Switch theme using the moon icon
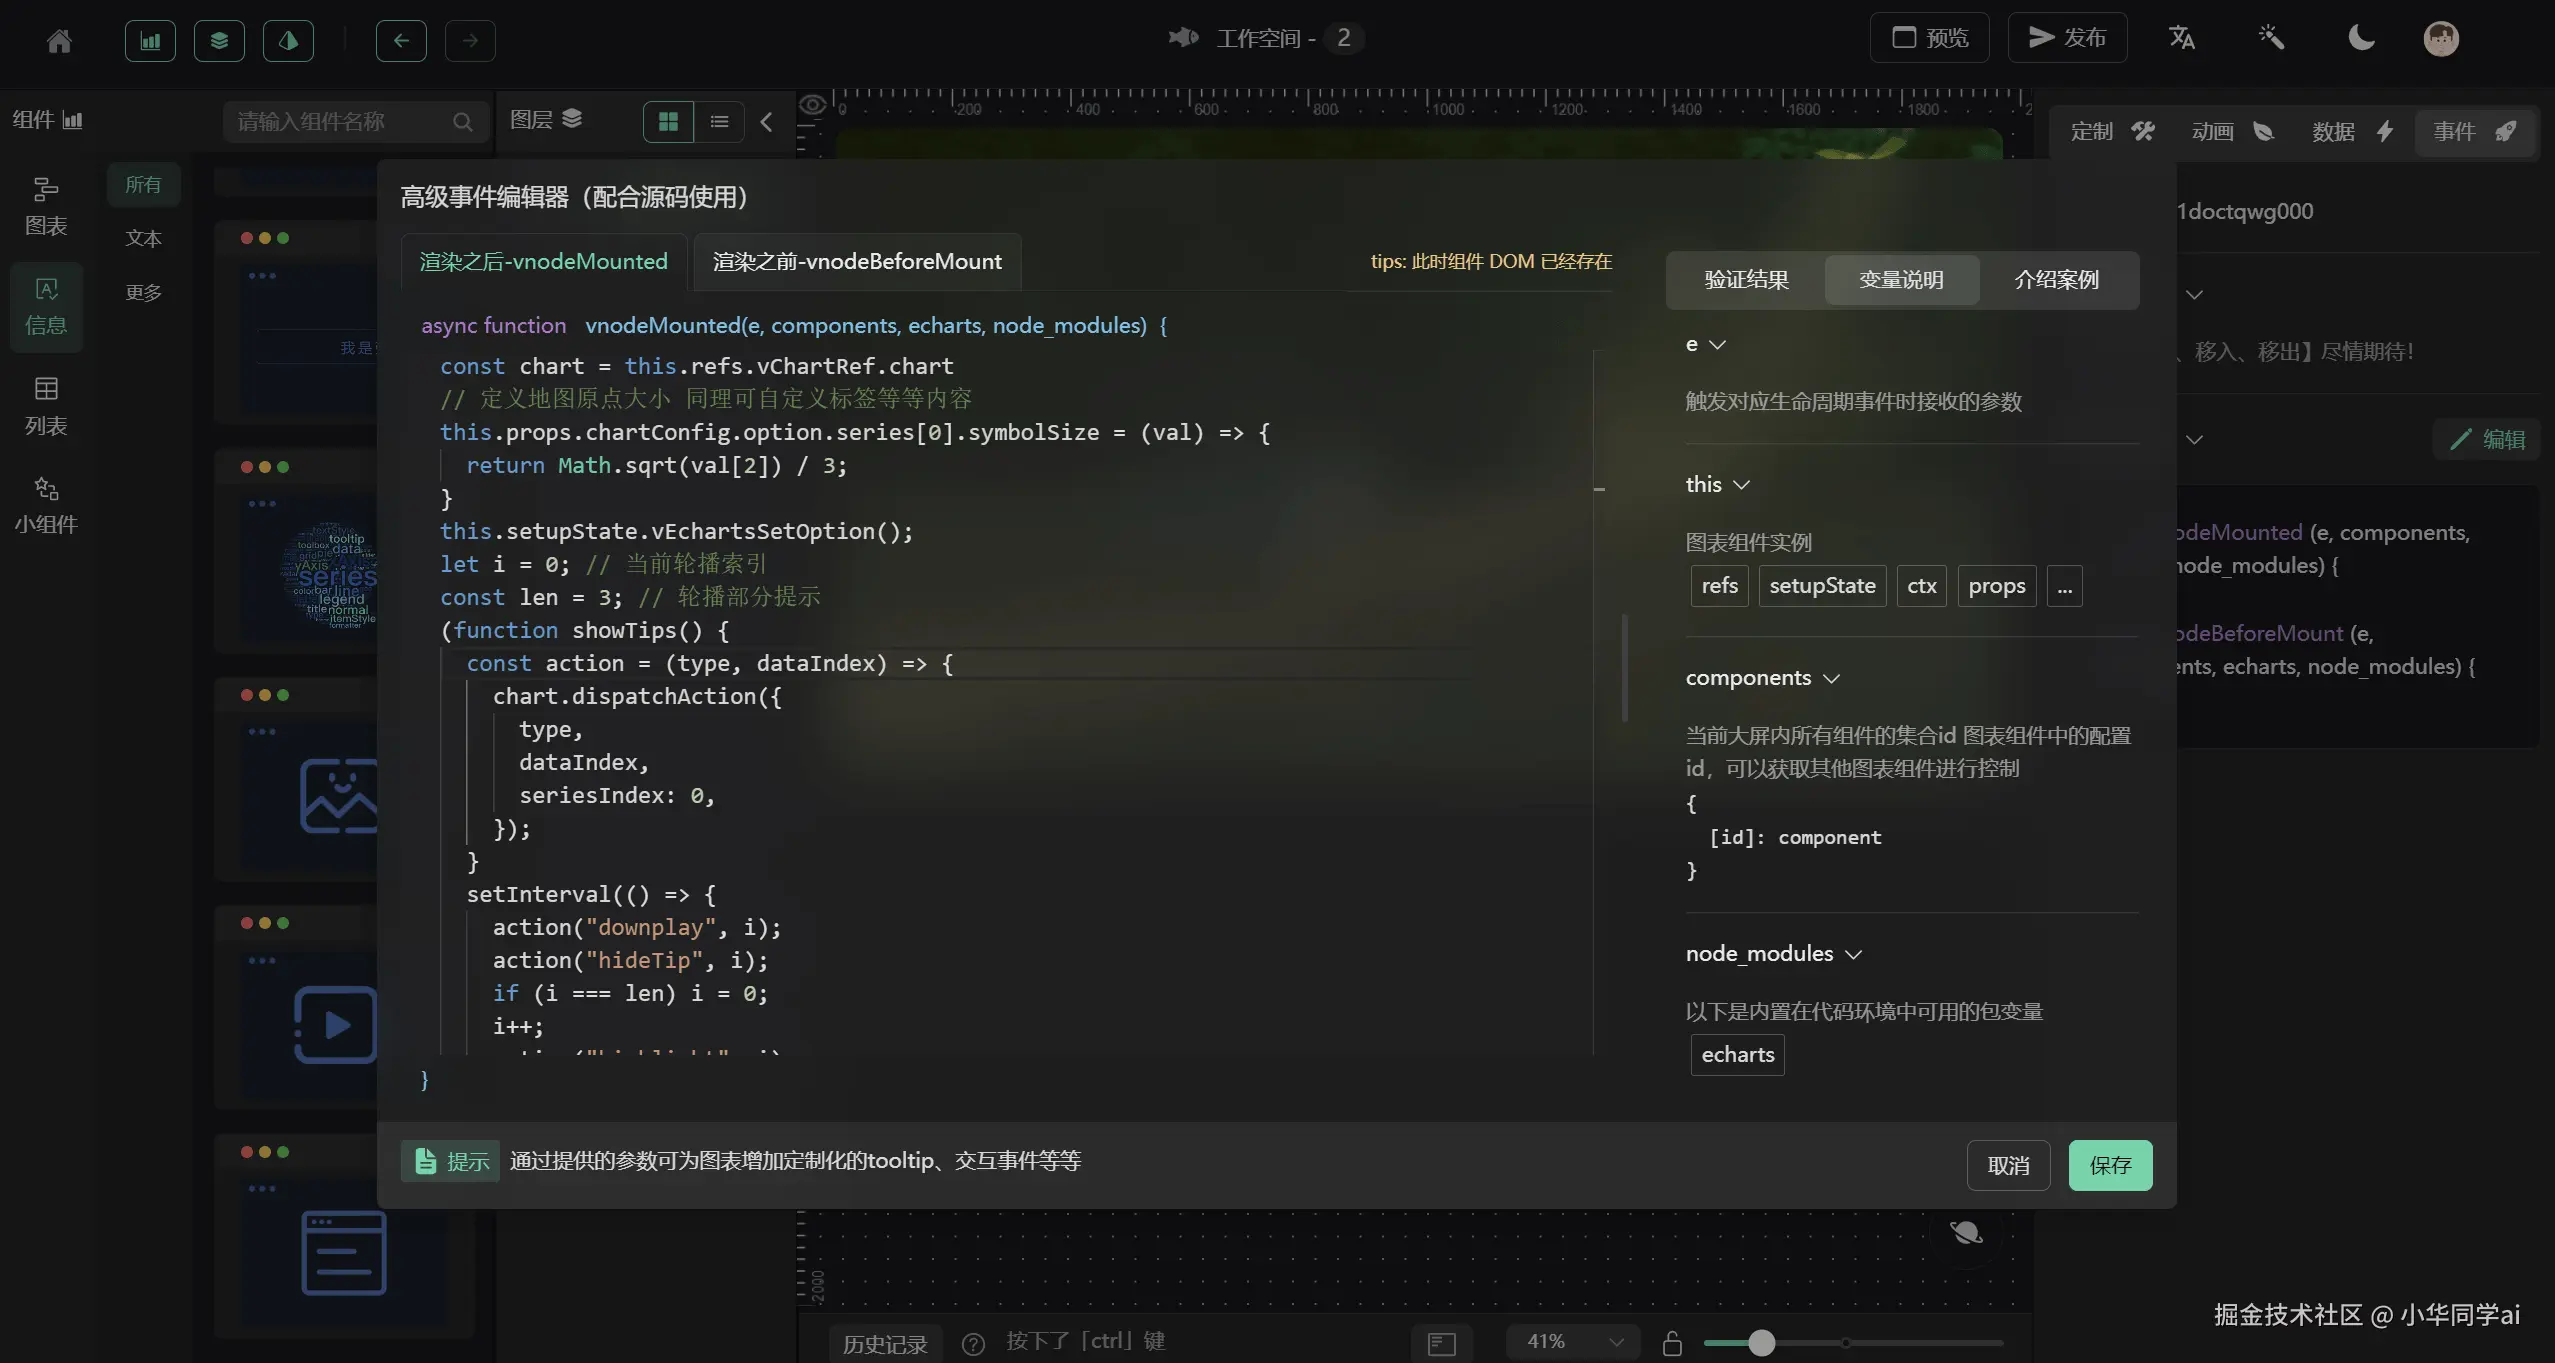Image resolution: width=2555 pixels, height=1363 pixels. (x=2361, y=38)
